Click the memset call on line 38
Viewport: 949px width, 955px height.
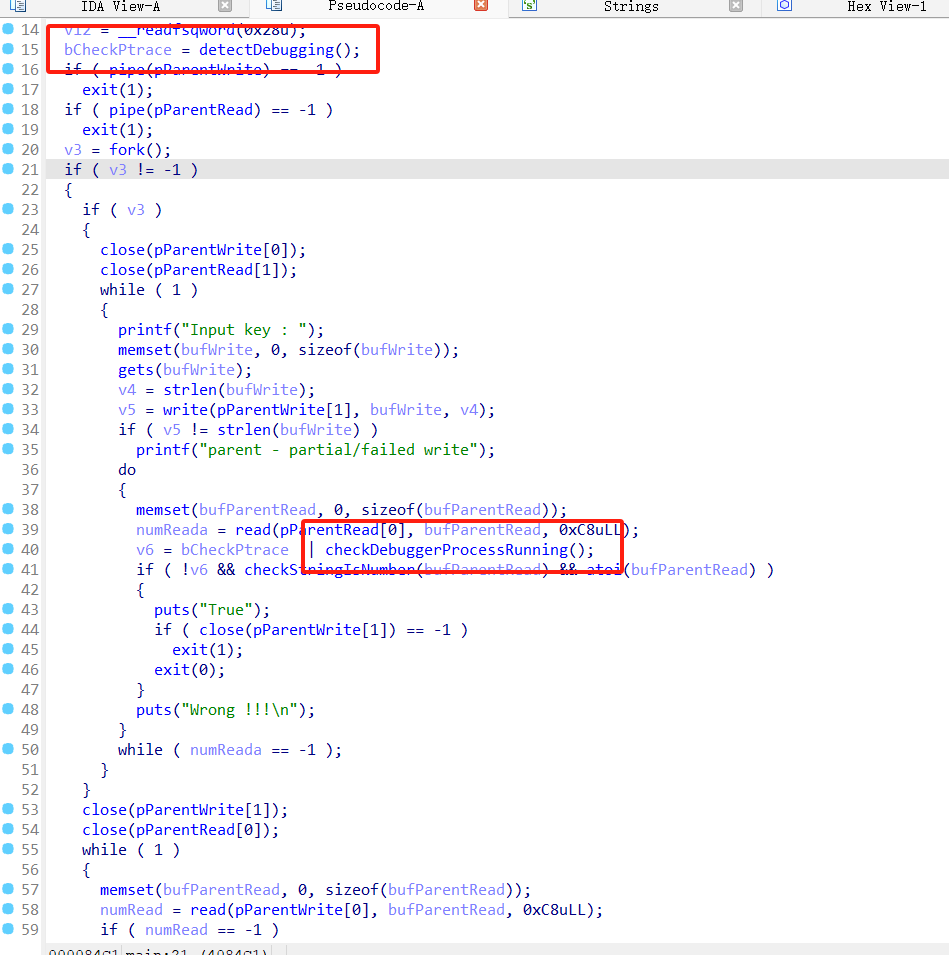pyautogui.click(x=163, y=510)
